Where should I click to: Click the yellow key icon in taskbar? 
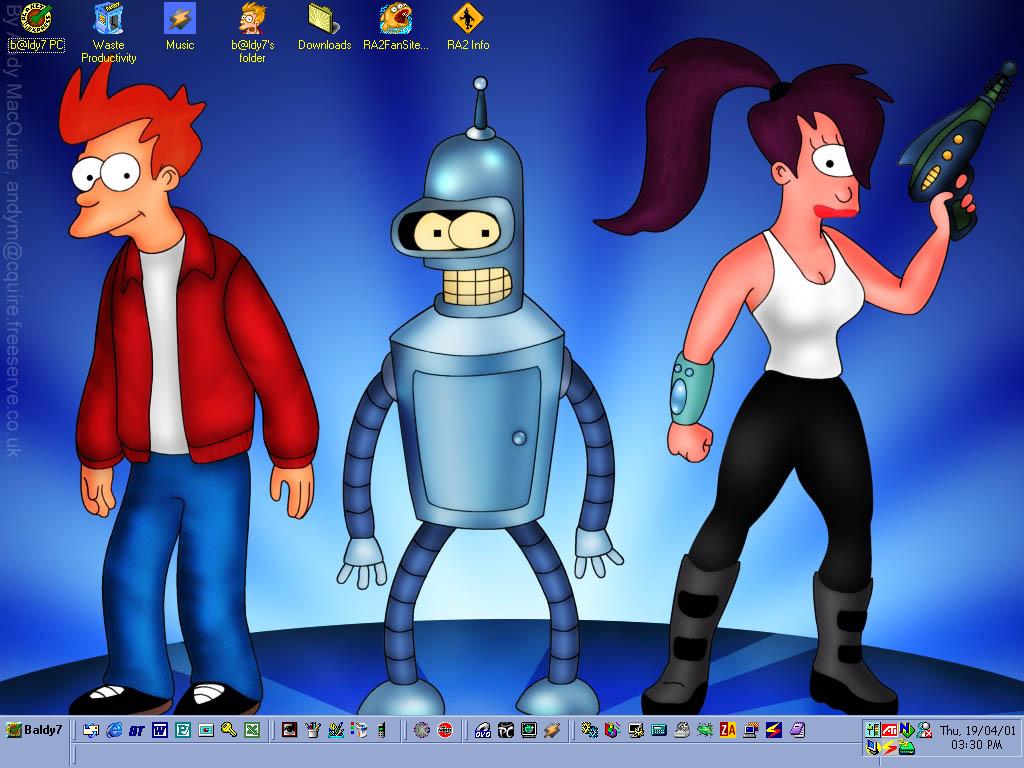[x=229, y=730]
